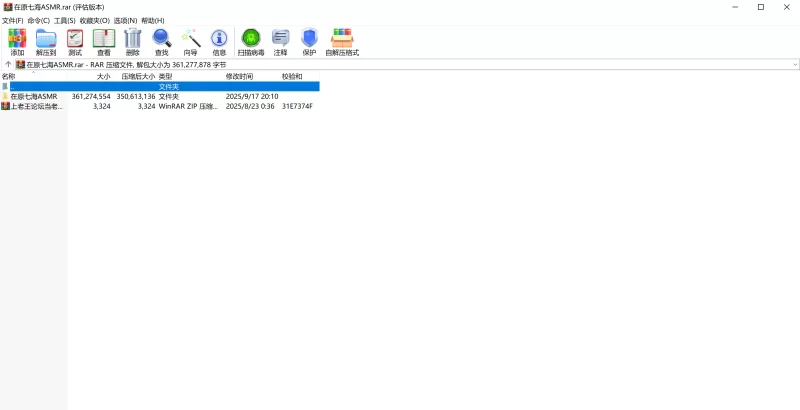The image size is (800, 410).
Task: Open the Help (帮助) menu
Action: click(x=153, y=20)
